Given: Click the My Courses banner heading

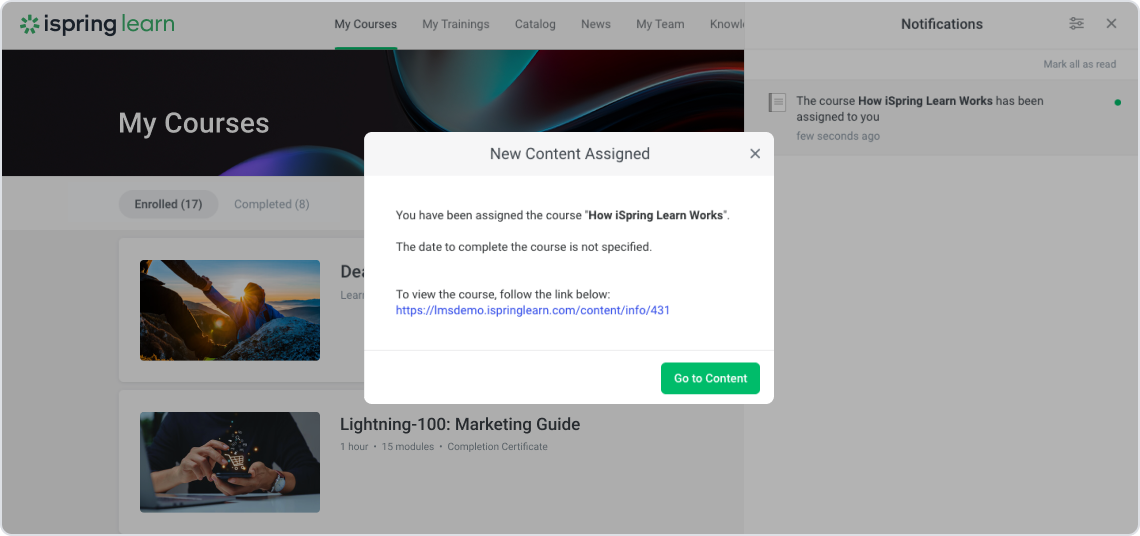Looking at the screenshot, I should click(194, 123).
